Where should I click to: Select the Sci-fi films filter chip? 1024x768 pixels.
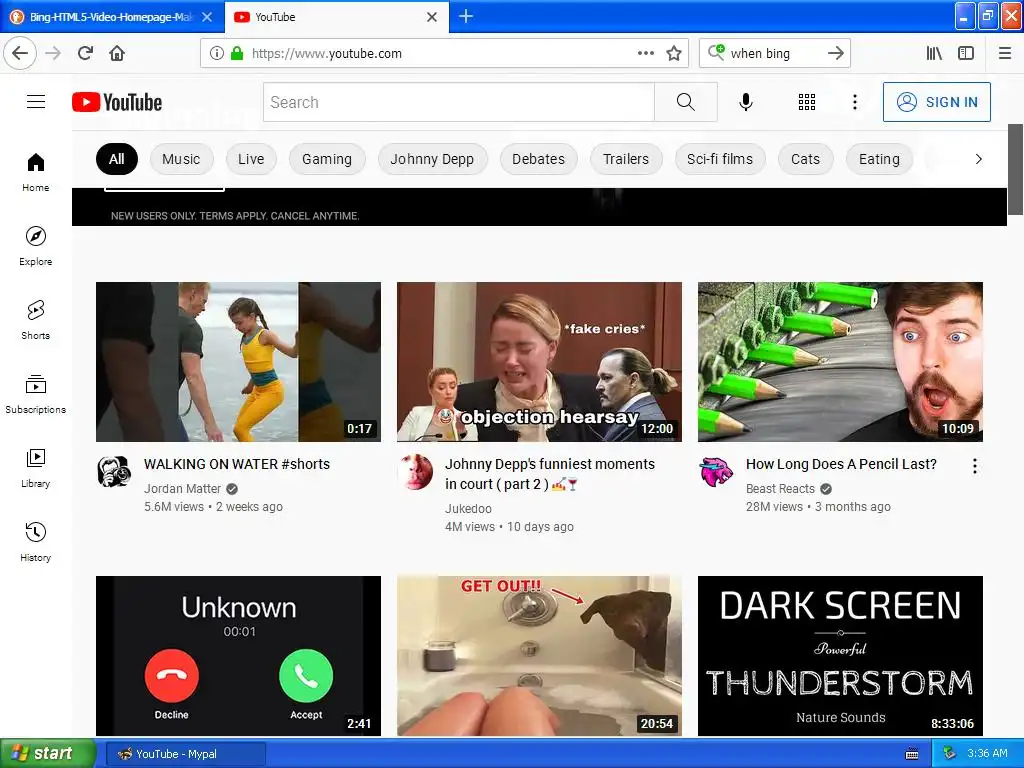coord(720,159)
